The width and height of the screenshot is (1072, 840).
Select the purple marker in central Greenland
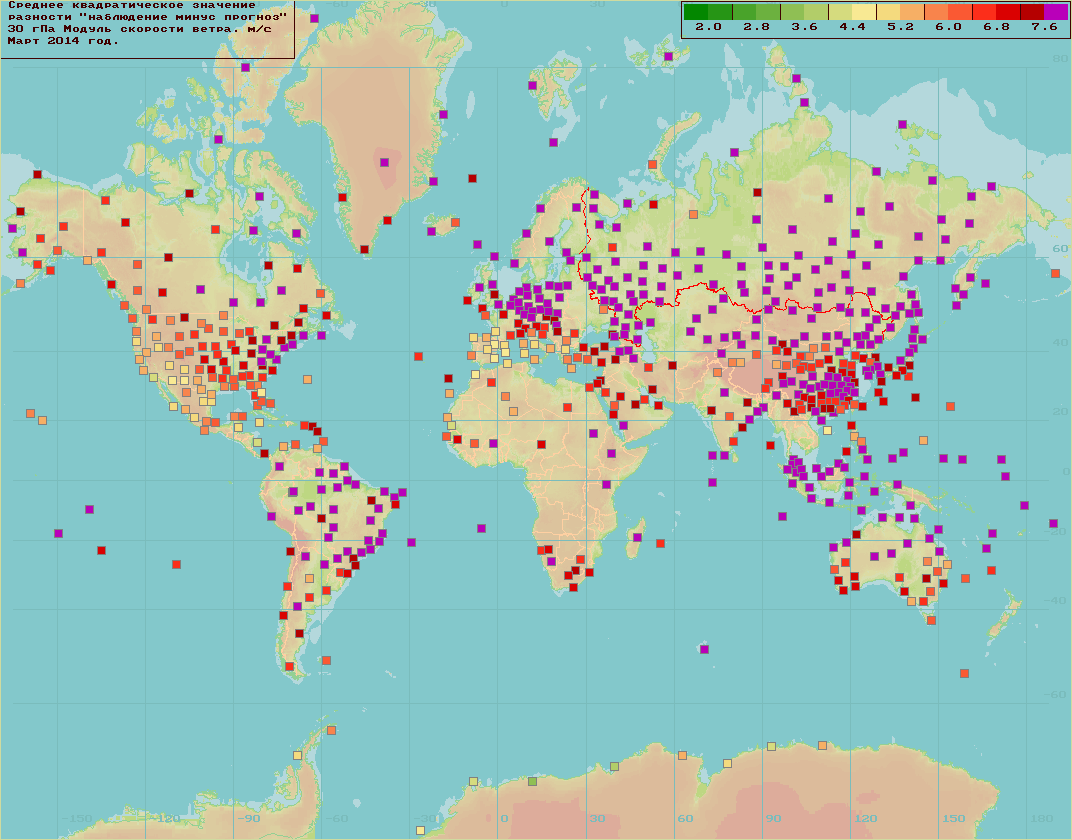(x=384, y=163)
